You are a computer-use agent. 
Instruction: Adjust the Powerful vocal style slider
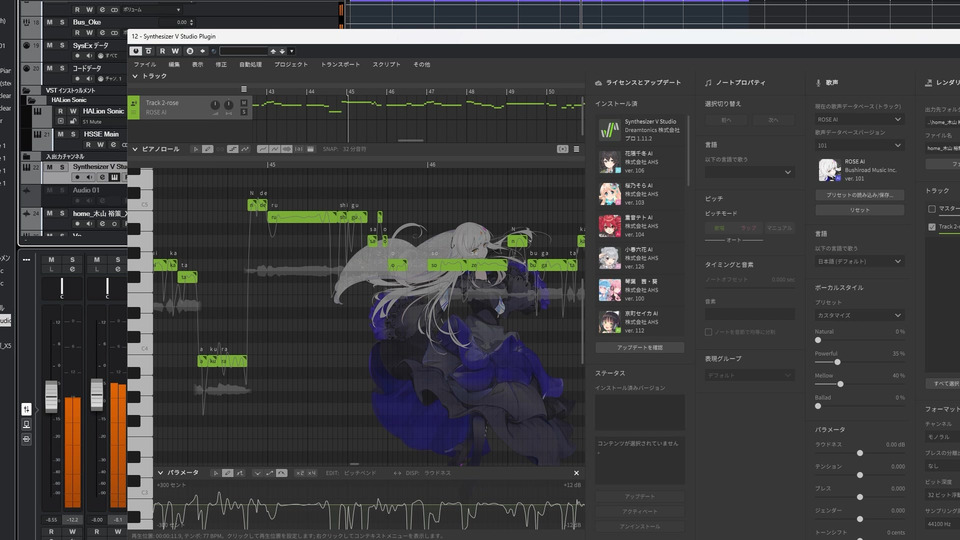click(837, 362)
